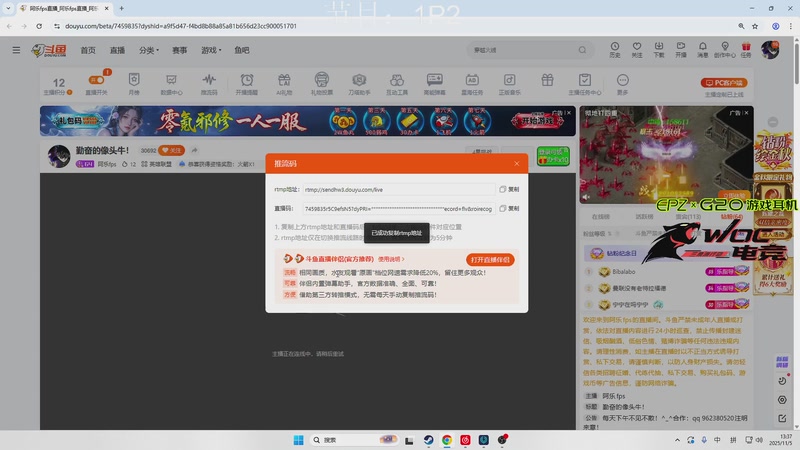Open the 主播积分 points counter
This screenshot has height=450, width=800.
pyautogui.click(x=58, y=85)
